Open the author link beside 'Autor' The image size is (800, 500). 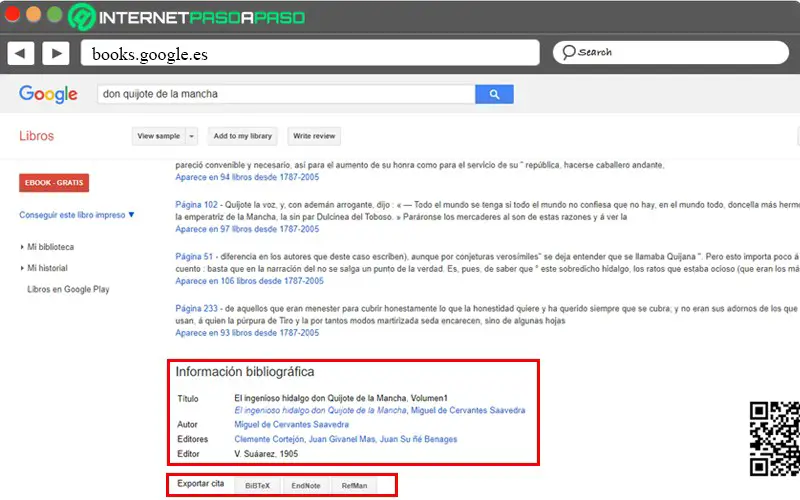(x=291, y=424)
